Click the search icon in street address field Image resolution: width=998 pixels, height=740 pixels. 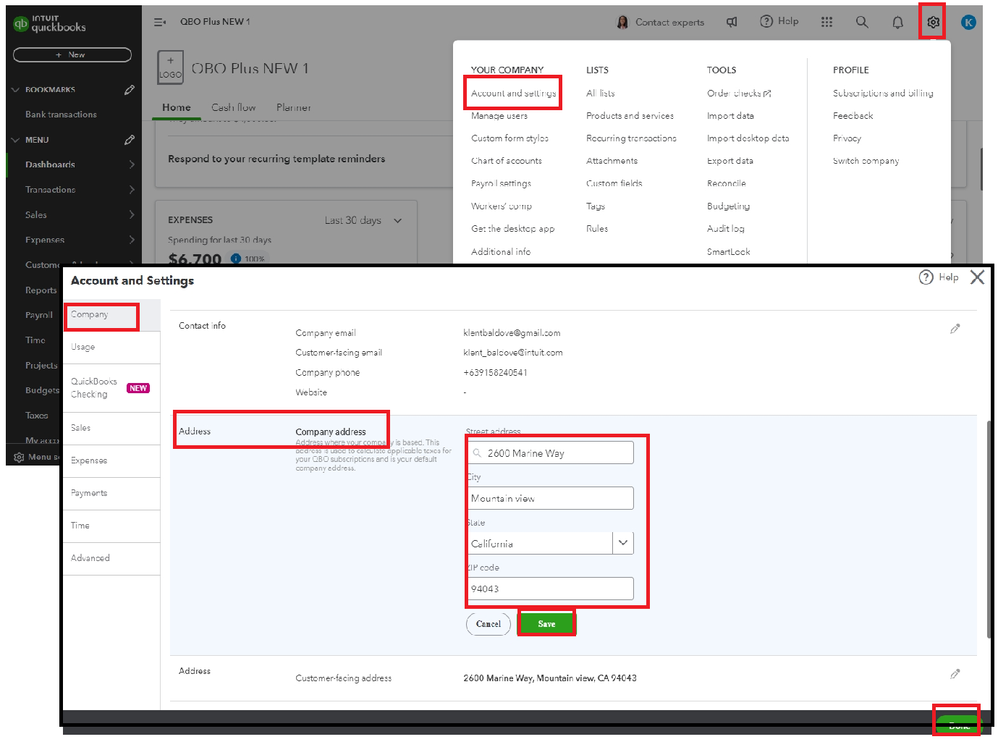coord(477,453)
